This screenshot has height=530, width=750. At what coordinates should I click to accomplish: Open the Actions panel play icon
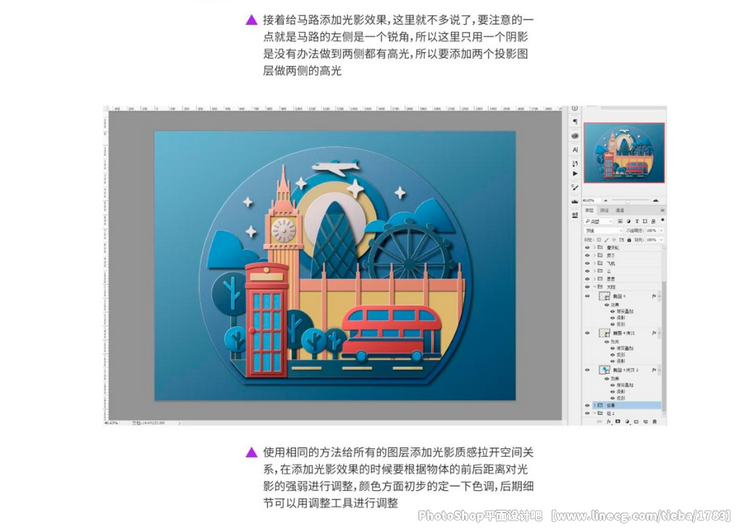point(575,173)
